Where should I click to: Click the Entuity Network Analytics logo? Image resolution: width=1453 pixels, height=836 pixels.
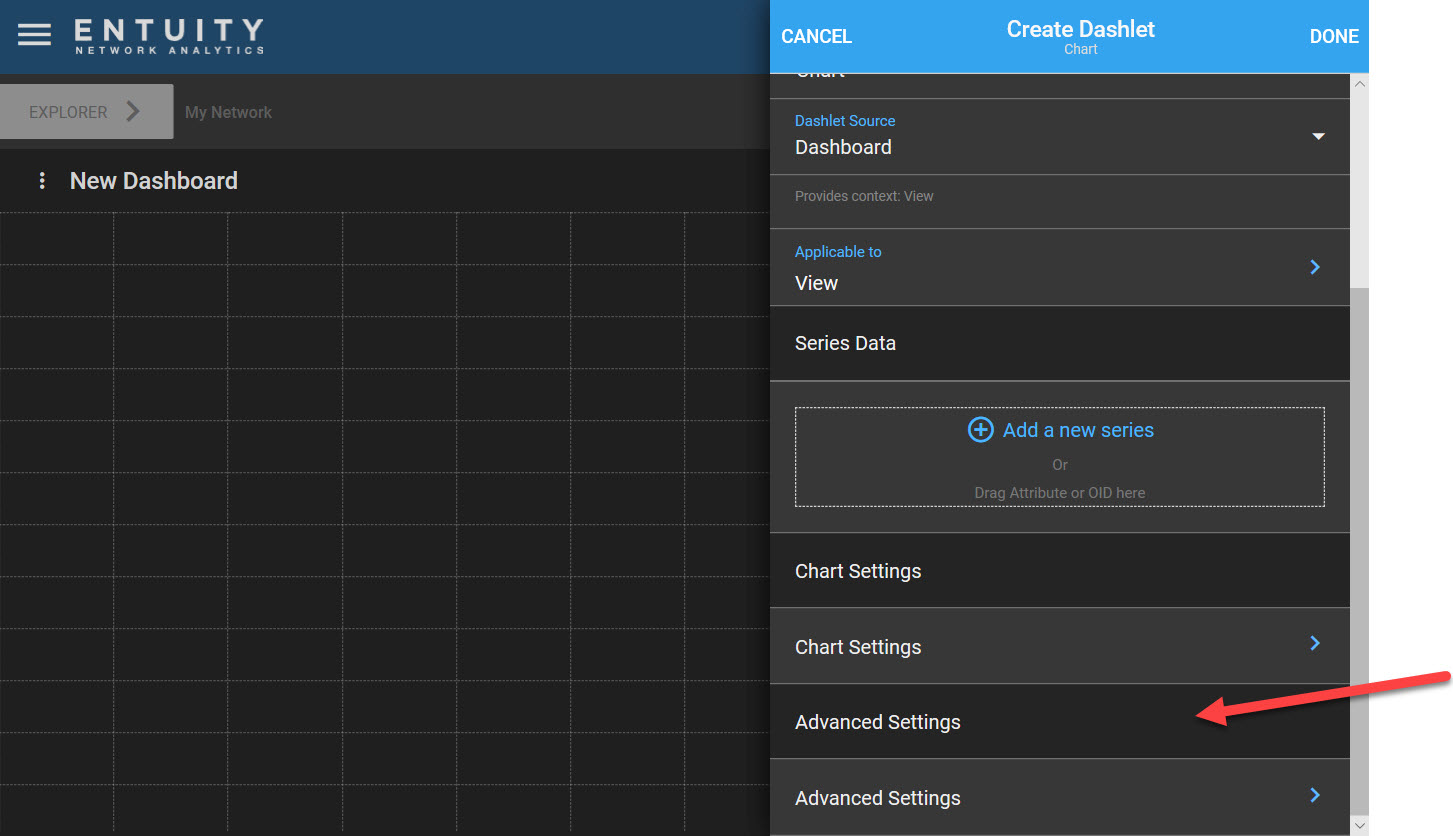click(x=169, y=36)
